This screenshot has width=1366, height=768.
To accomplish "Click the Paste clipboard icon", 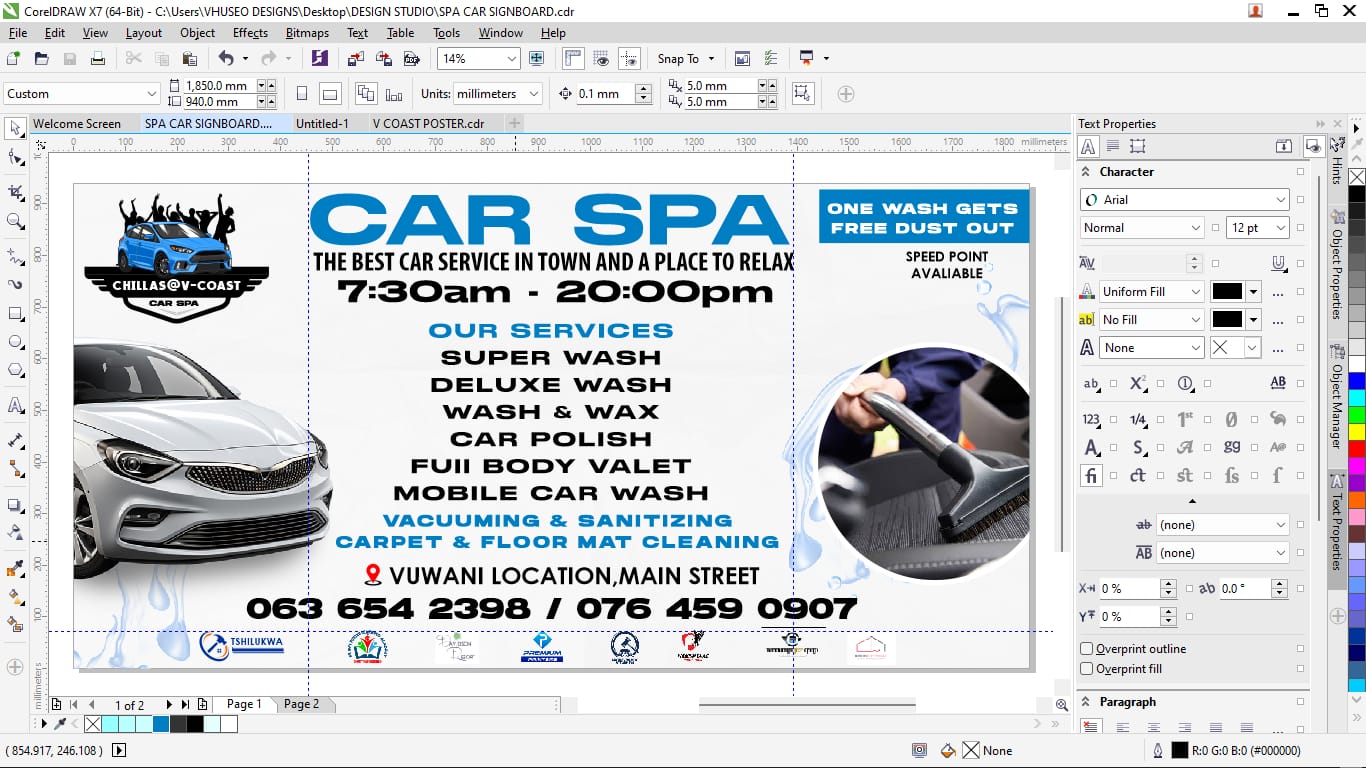I will coord(190,59).
